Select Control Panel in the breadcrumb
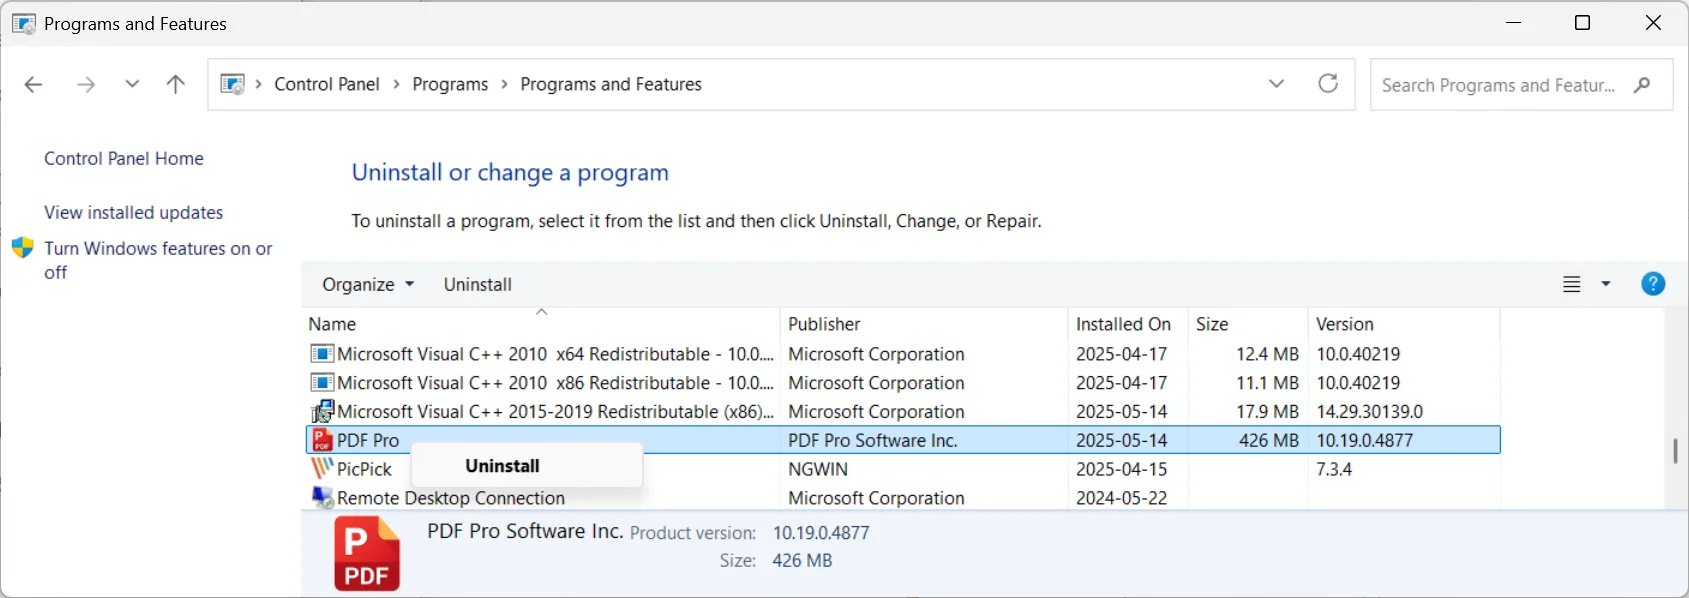The height and width of the screenshot is (598, 1689). [x=327, y=84]
